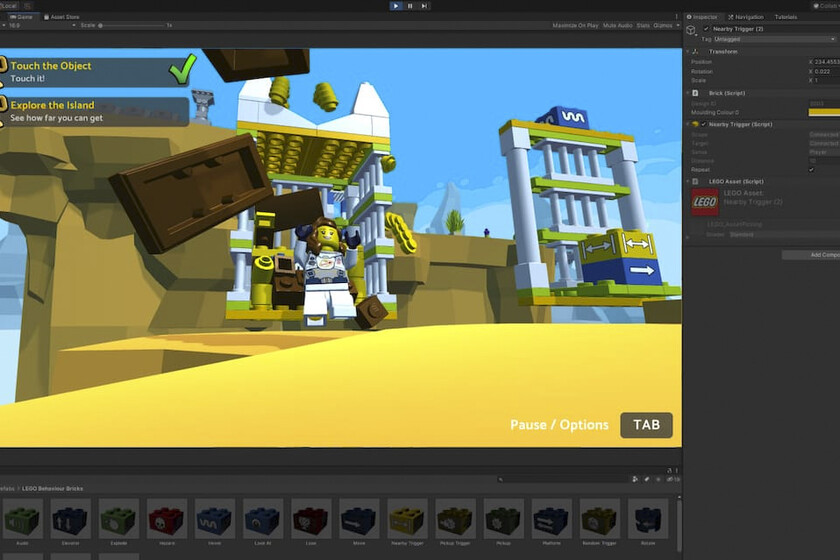Screen dimensions: 840x560
Task: Click the Play button in toolbar
Action: click(x=396, y=6)
